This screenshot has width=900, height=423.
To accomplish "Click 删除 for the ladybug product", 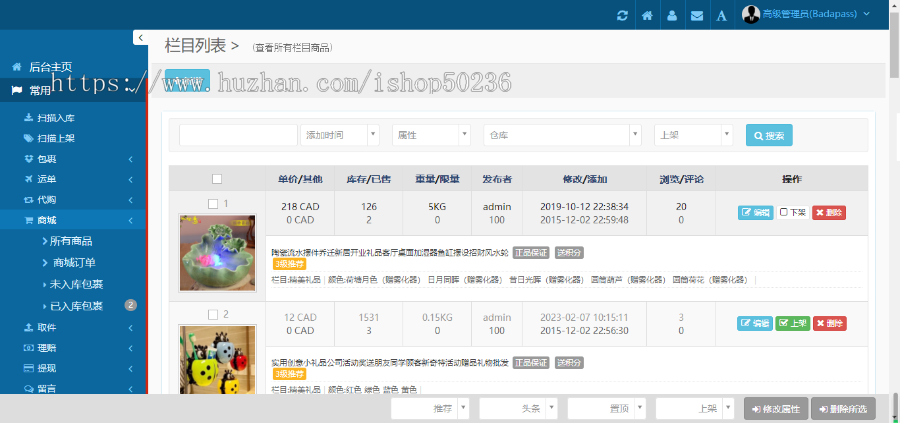I will [x=829, y=323].
